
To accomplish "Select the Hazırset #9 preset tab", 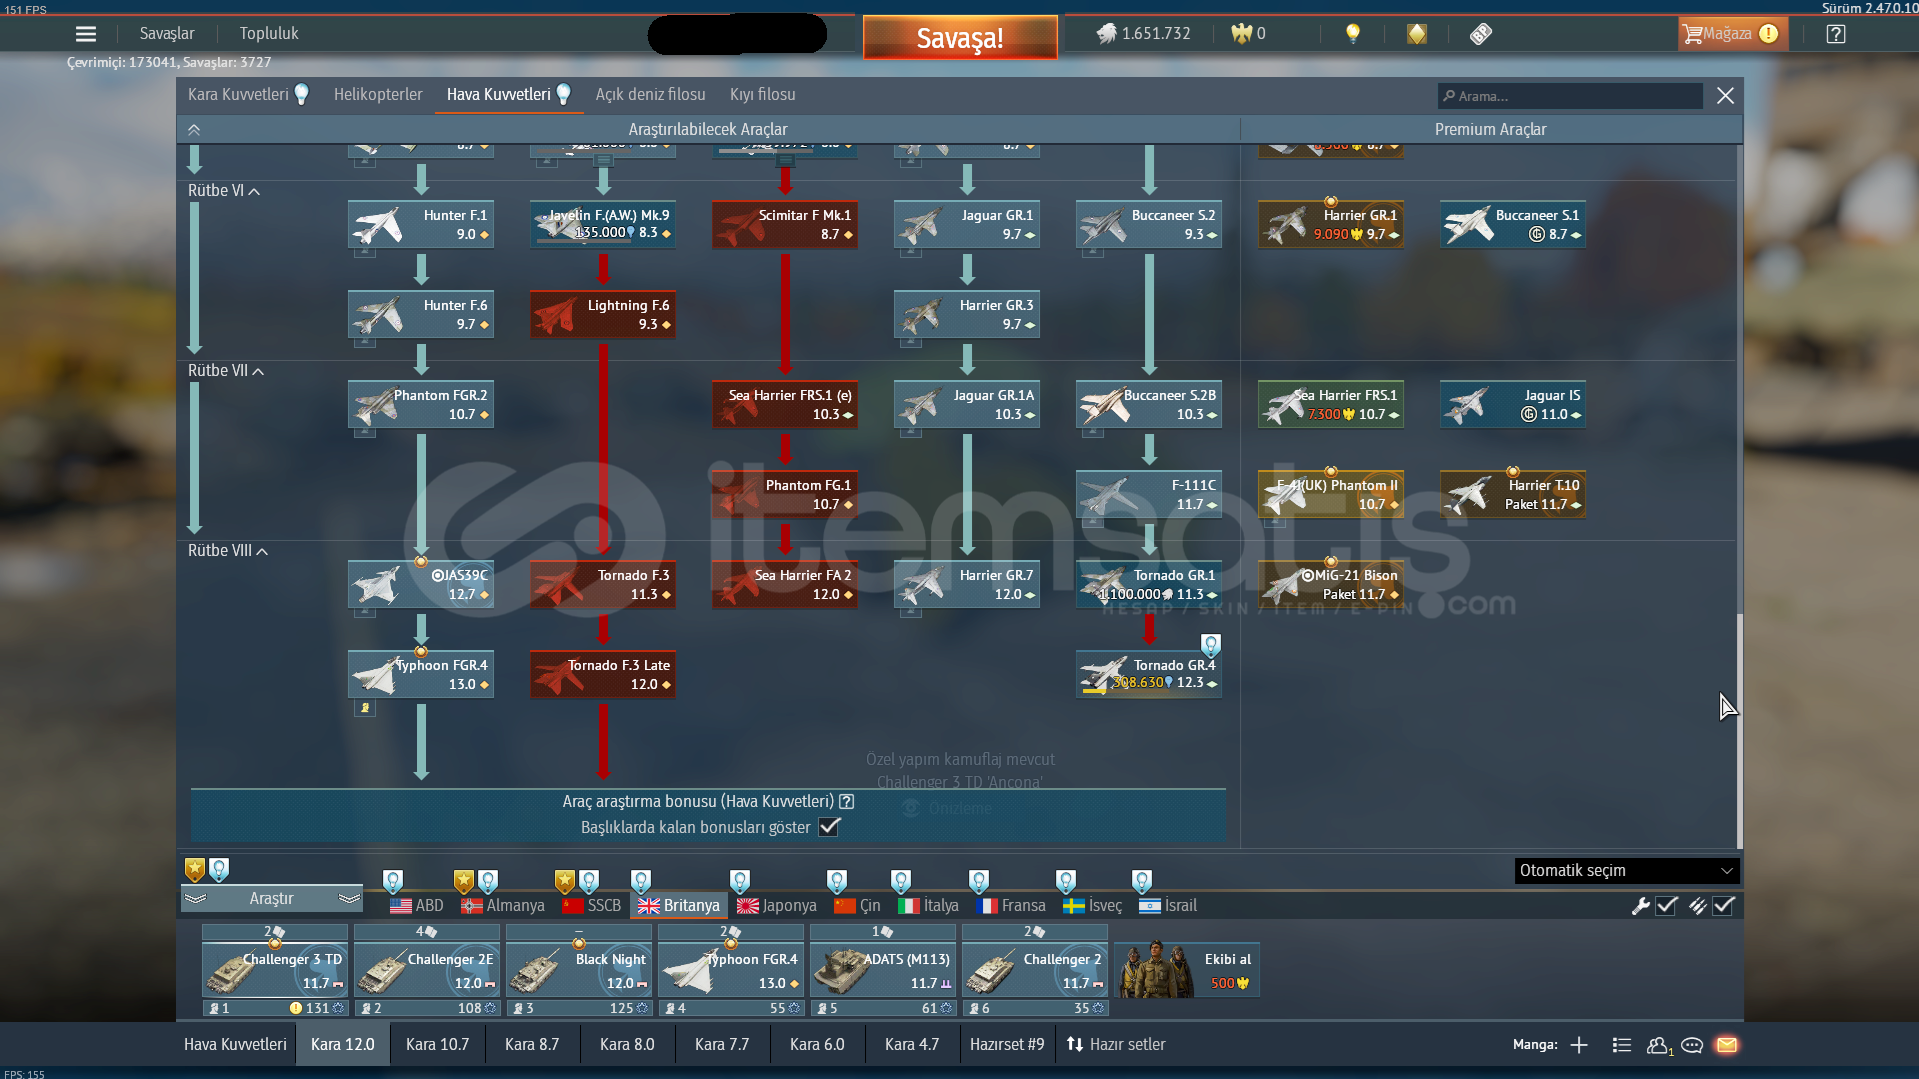I will 1007,1045.
